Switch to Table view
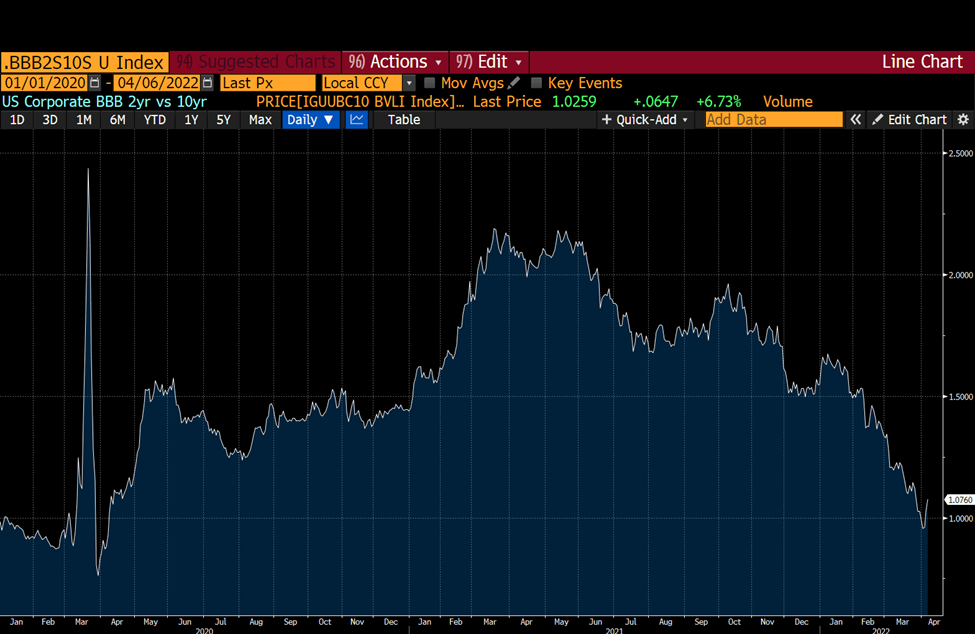This screenshot has height=634, width=975. click(404, 120)
